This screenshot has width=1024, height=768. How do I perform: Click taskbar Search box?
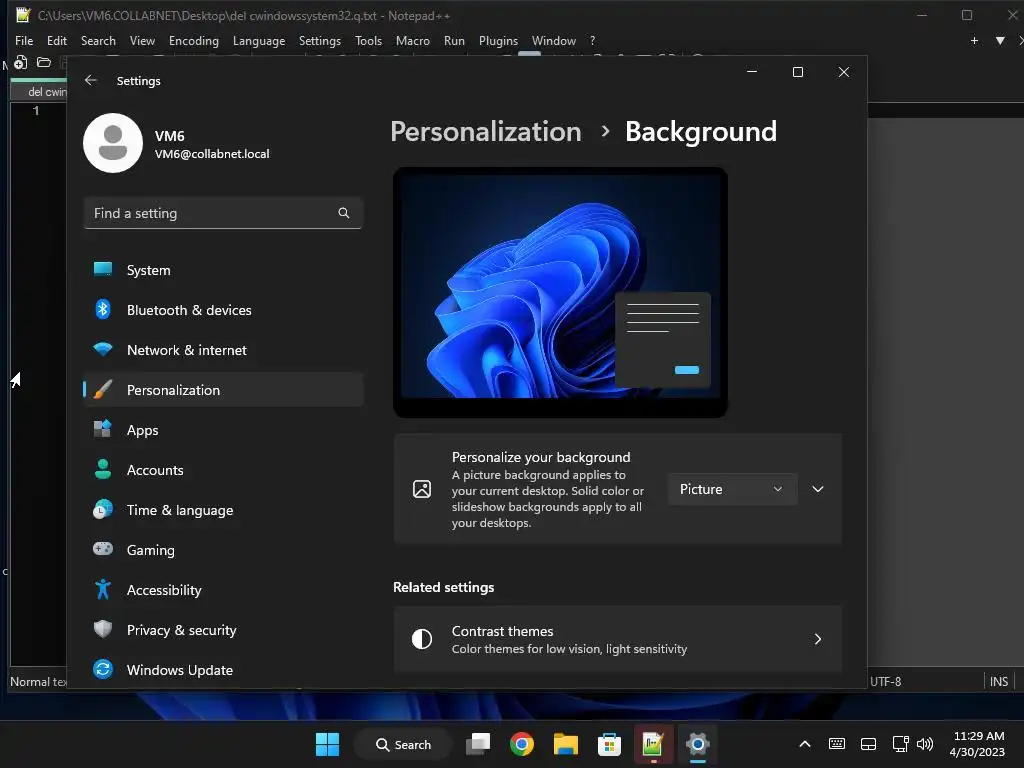403,744
